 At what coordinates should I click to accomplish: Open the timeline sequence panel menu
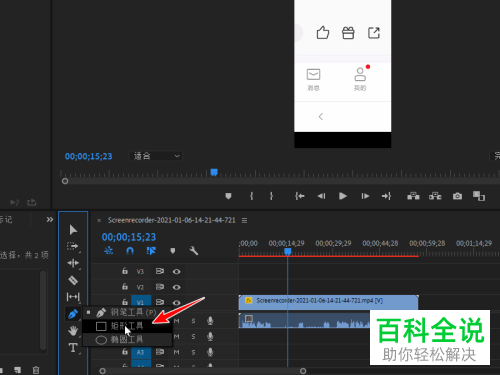(244, 220)
